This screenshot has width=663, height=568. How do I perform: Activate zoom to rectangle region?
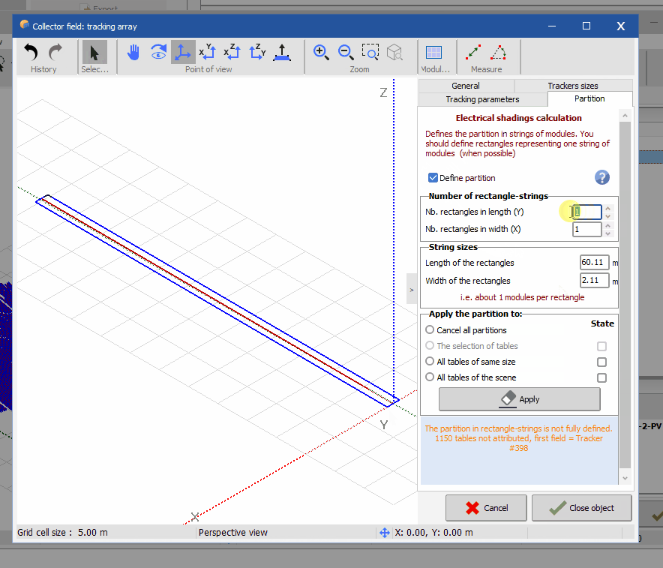(x=370, y=52)
